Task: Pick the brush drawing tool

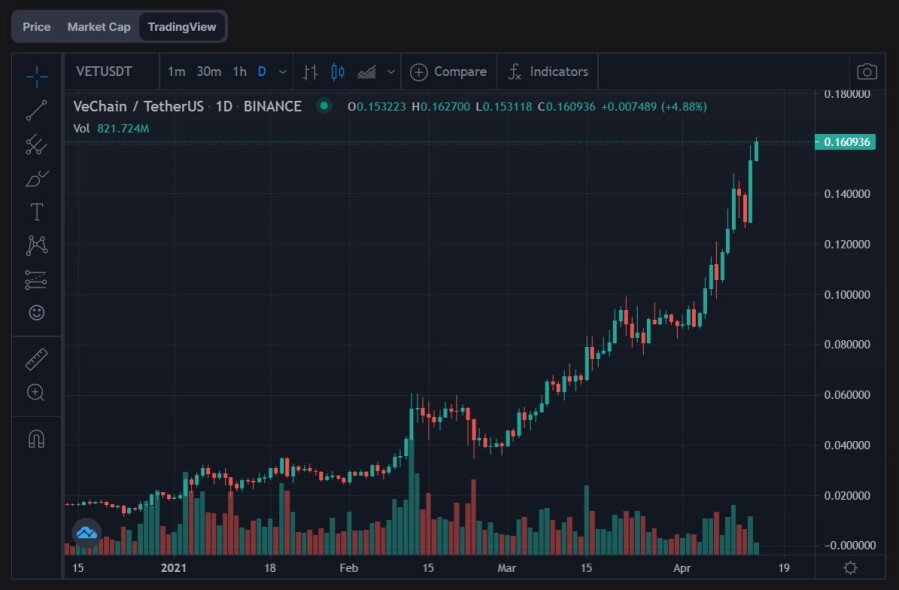Action: [36, 178]
